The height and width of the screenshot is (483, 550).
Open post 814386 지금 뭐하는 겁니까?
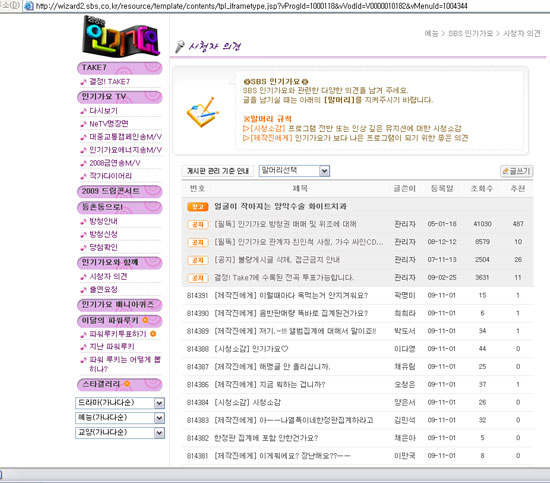pyautogui.click(x=269, y=385)
